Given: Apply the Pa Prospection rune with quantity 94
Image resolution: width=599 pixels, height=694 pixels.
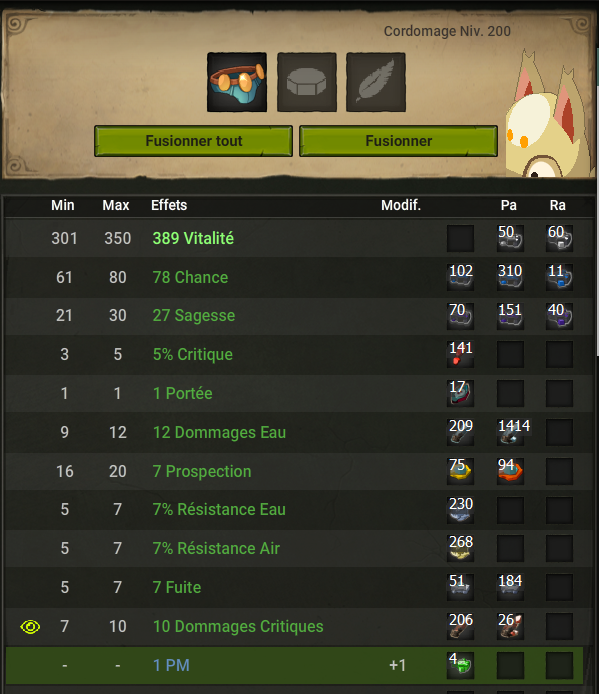Looking at the screenshot, I should pyautogui.click(x=510, y=471).
